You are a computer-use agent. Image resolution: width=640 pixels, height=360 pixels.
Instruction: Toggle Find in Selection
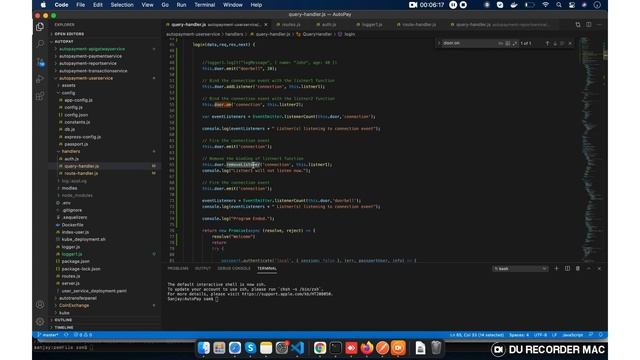click(562, 43)
